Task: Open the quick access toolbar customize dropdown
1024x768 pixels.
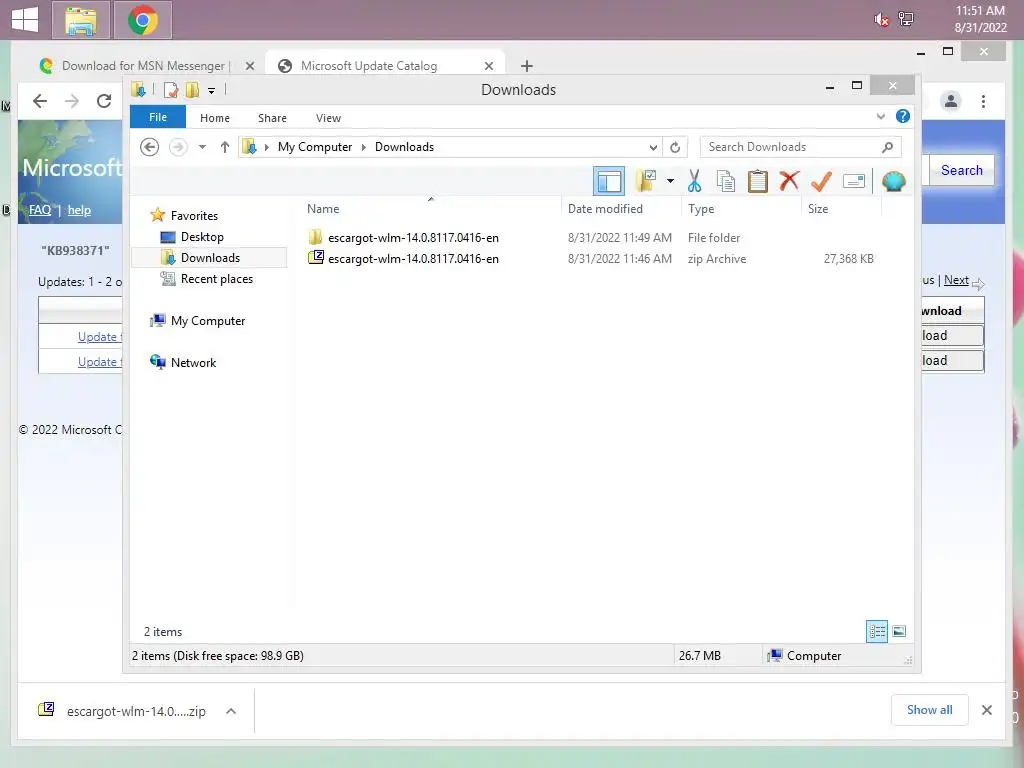Action: pyautogui.click(x=212, y=91)
